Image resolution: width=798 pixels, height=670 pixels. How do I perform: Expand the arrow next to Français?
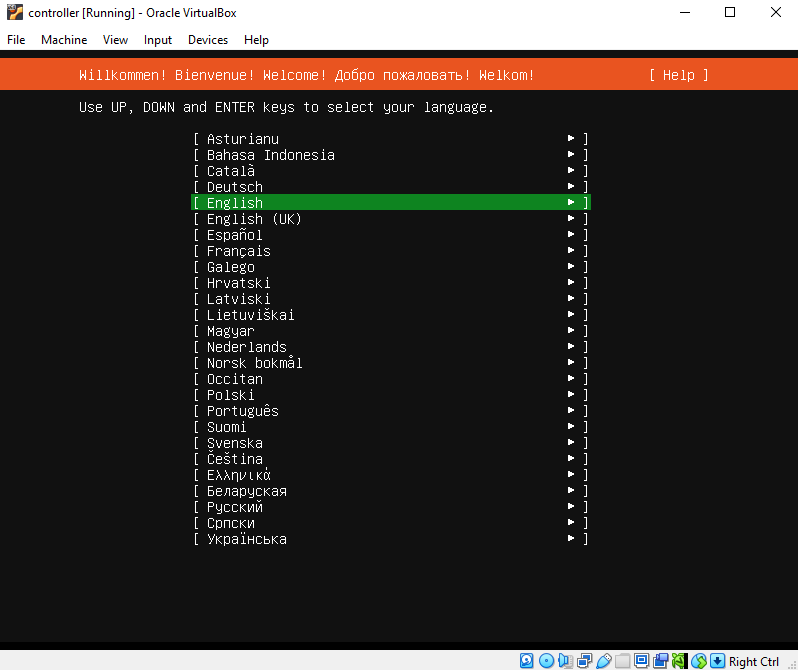point(571,251)
